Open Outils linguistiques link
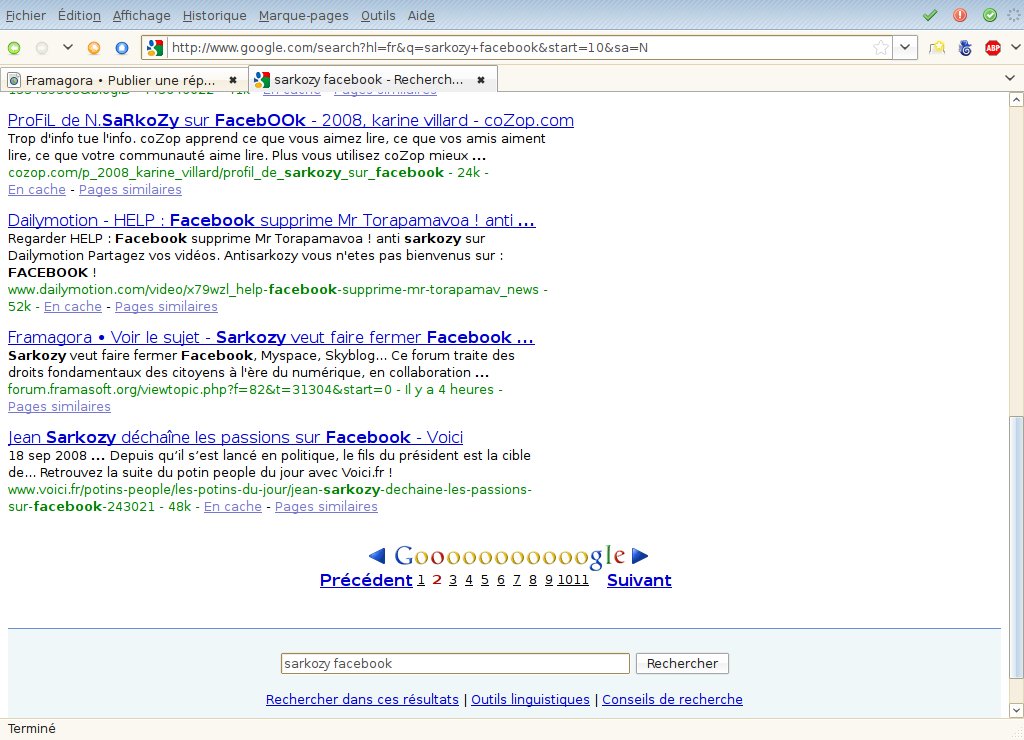This screenshot has width=1024, height=740. (x=530, y=700)
